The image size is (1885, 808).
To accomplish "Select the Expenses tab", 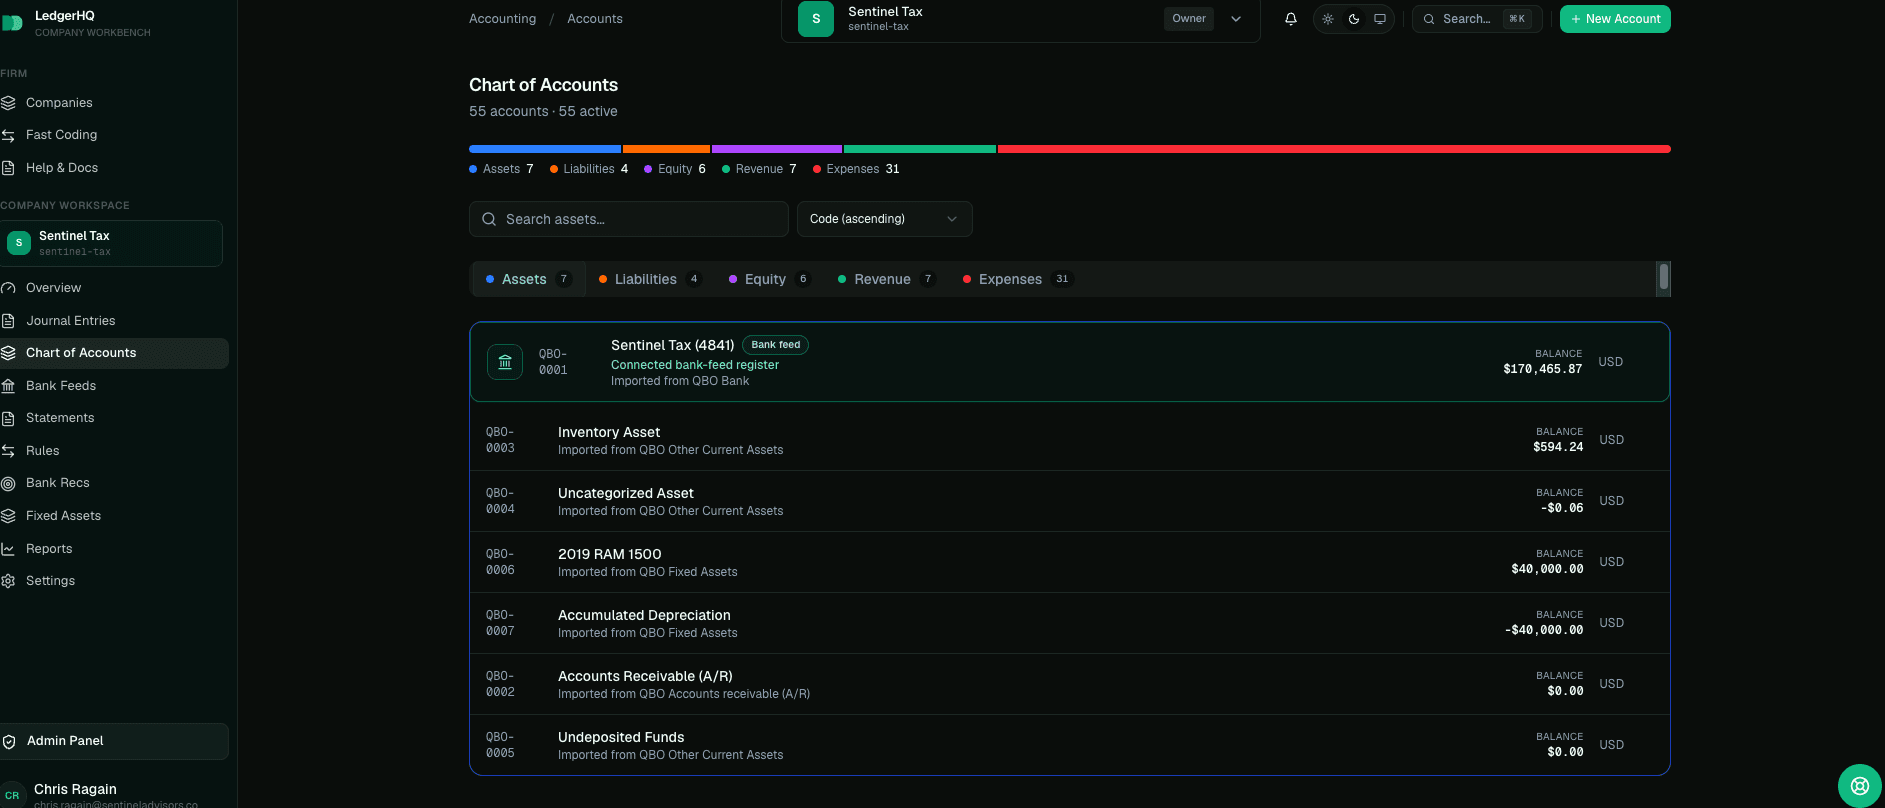I will coord(1016,279).
